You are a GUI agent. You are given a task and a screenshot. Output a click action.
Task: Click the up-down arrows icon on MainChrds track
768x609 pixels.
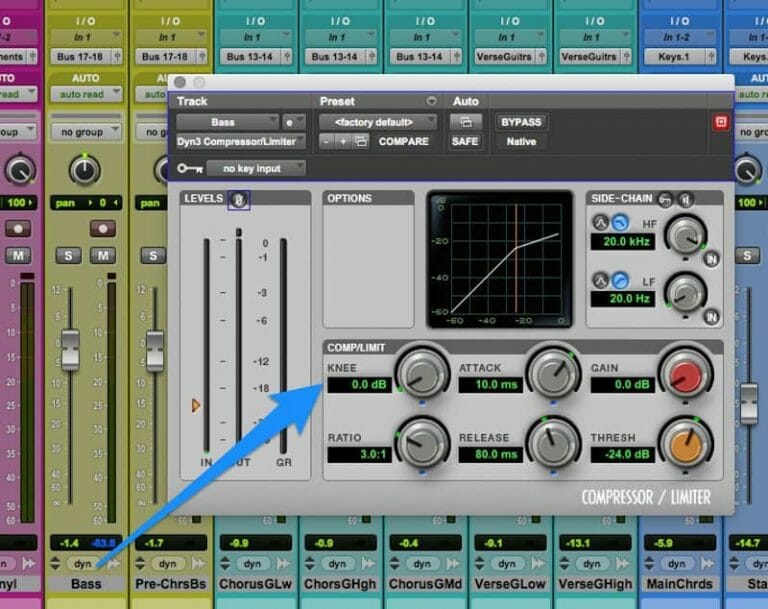pyautogui.click(x=649, y=564)
